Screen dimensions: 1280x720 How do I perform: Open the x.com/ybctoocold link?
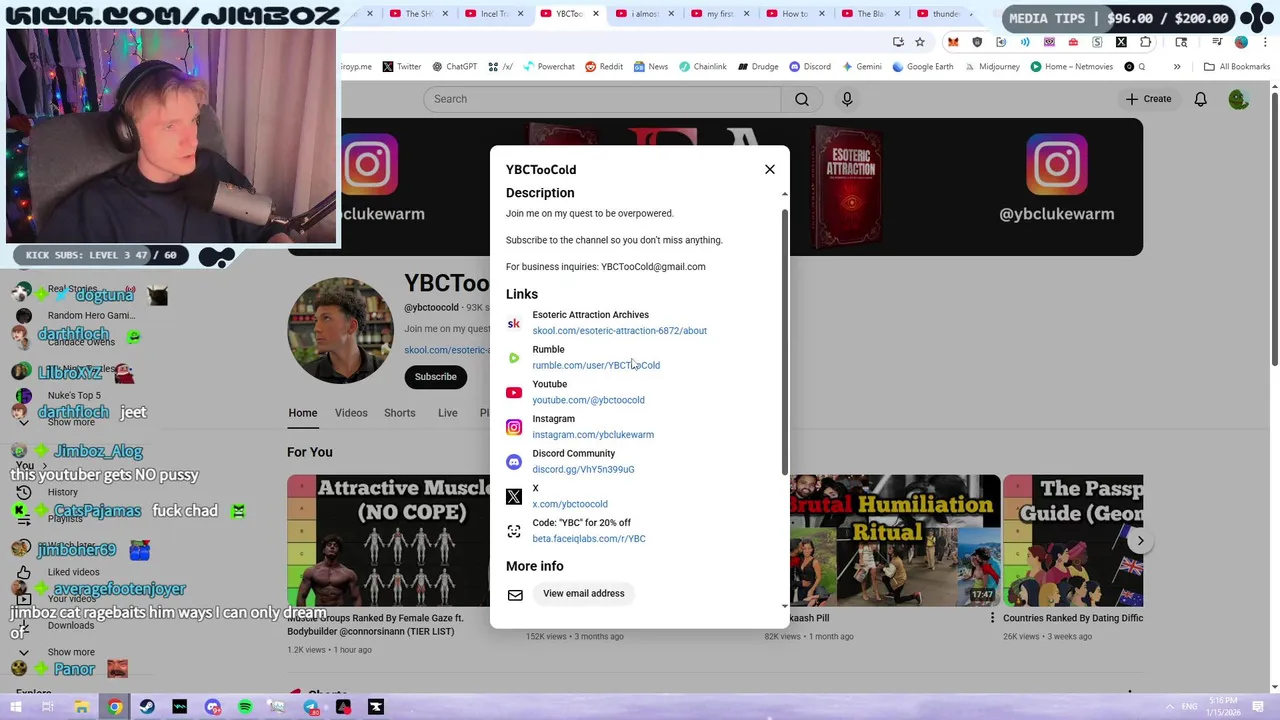(570, 504)
